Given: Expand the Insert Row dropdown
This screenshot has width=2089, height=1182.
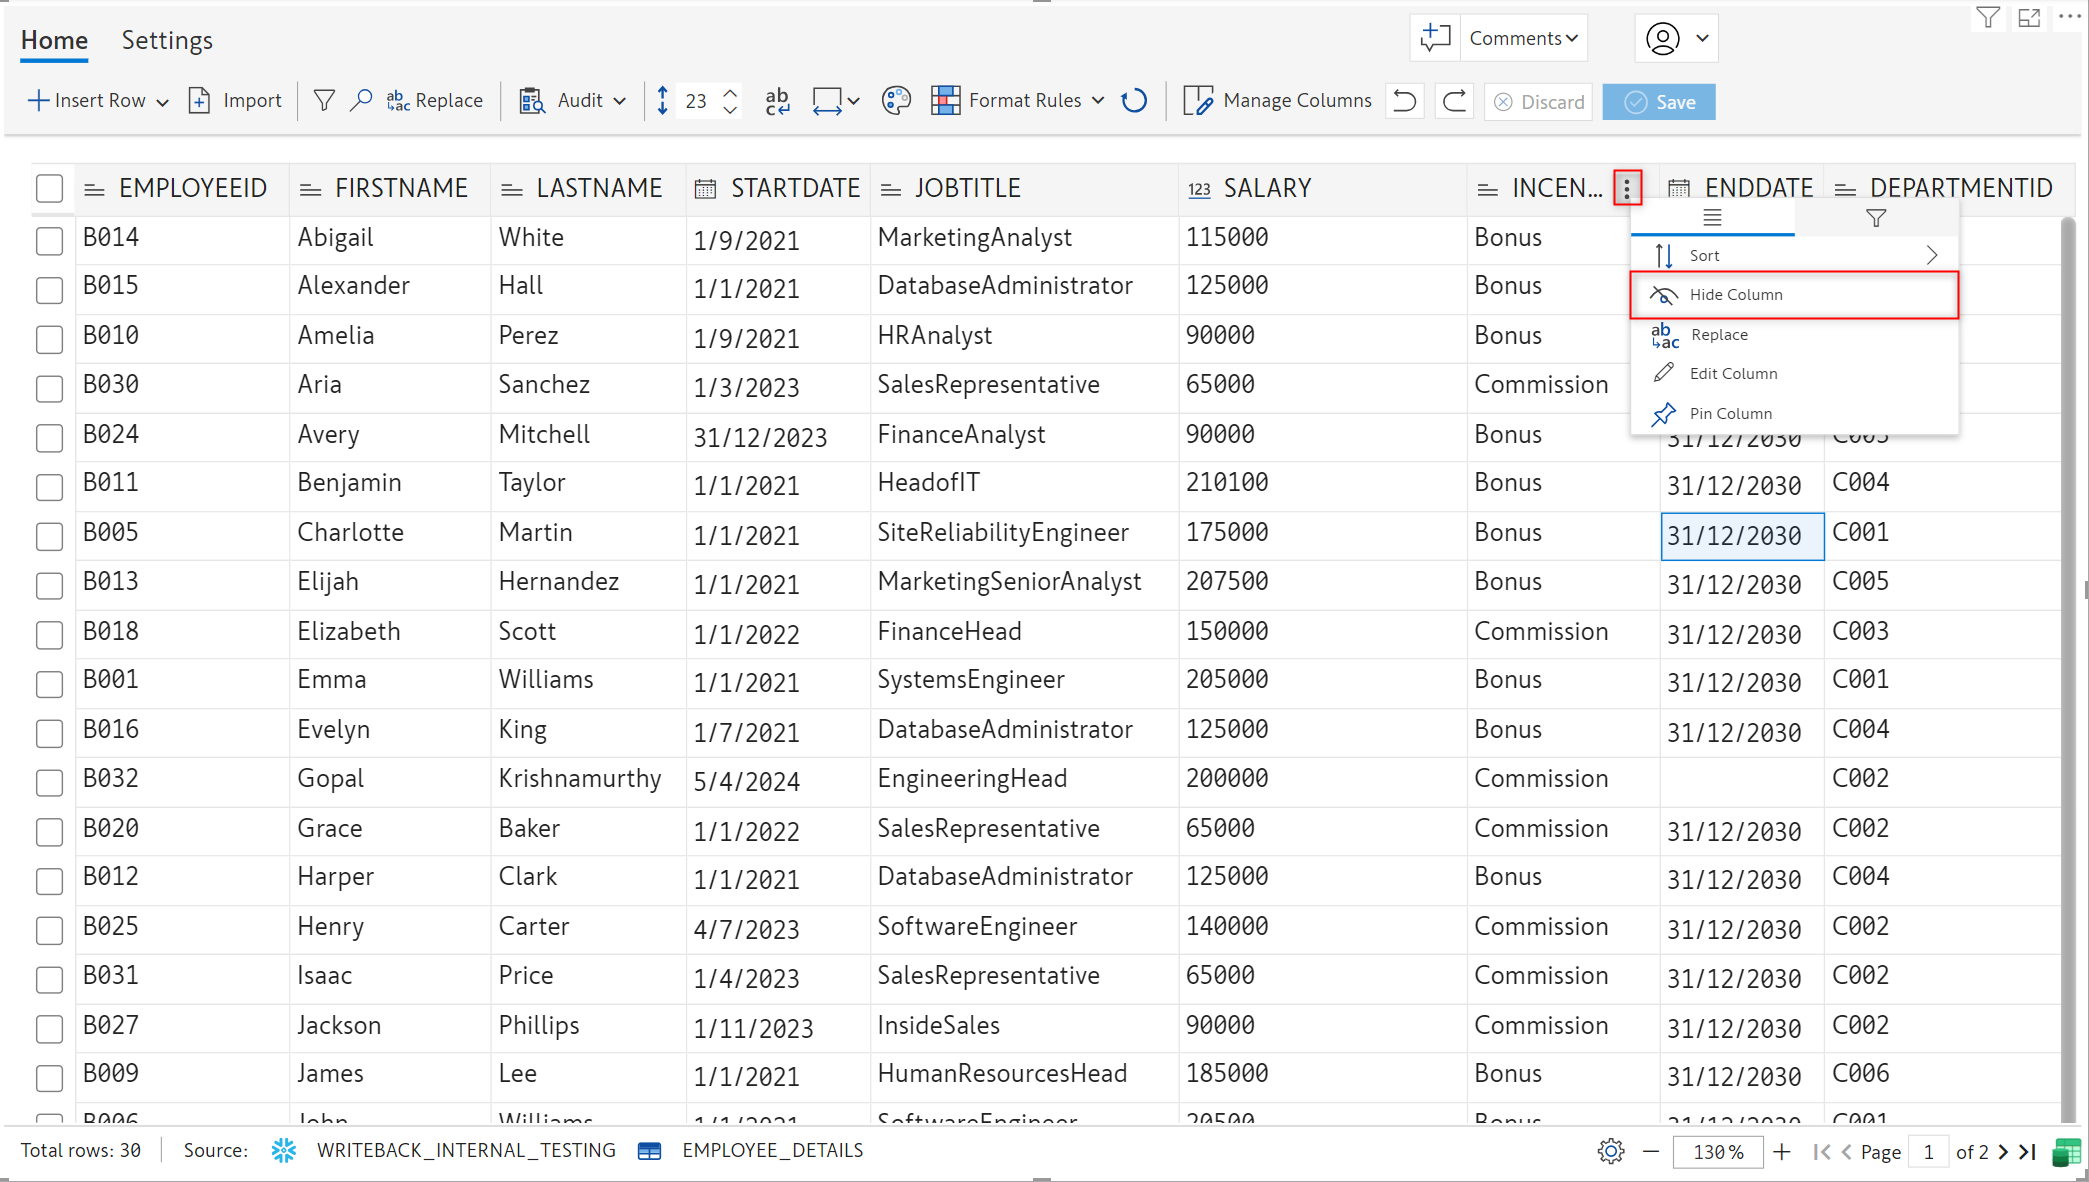Looking at the screenshot, I should 162,102.
